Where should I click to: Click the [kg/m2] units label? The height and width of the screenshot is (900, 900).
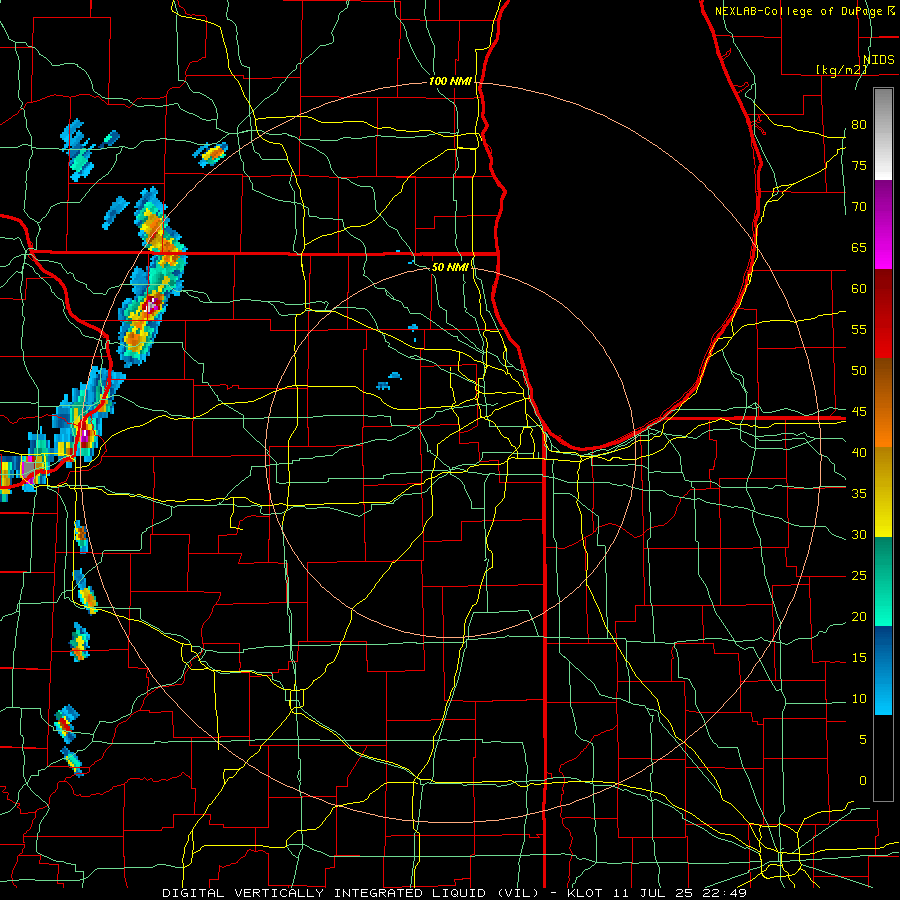pos(841,70)
